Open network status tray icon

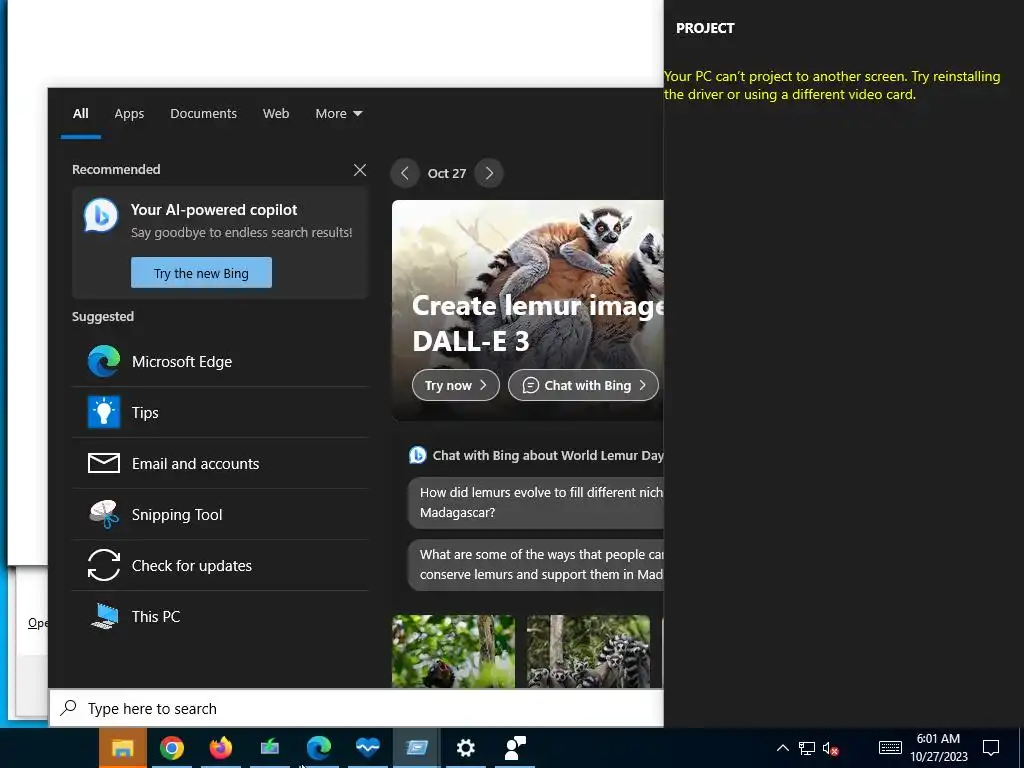pos(807,748)
